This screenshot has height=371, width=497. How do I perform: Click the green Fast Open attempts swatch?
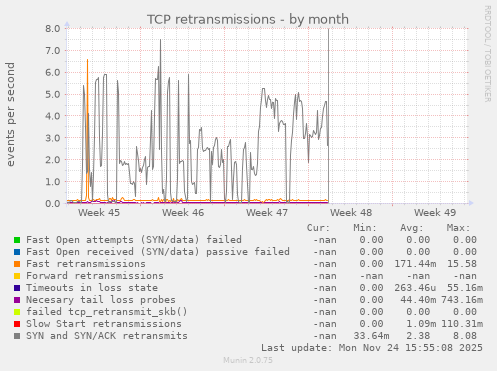click(17, 240)
